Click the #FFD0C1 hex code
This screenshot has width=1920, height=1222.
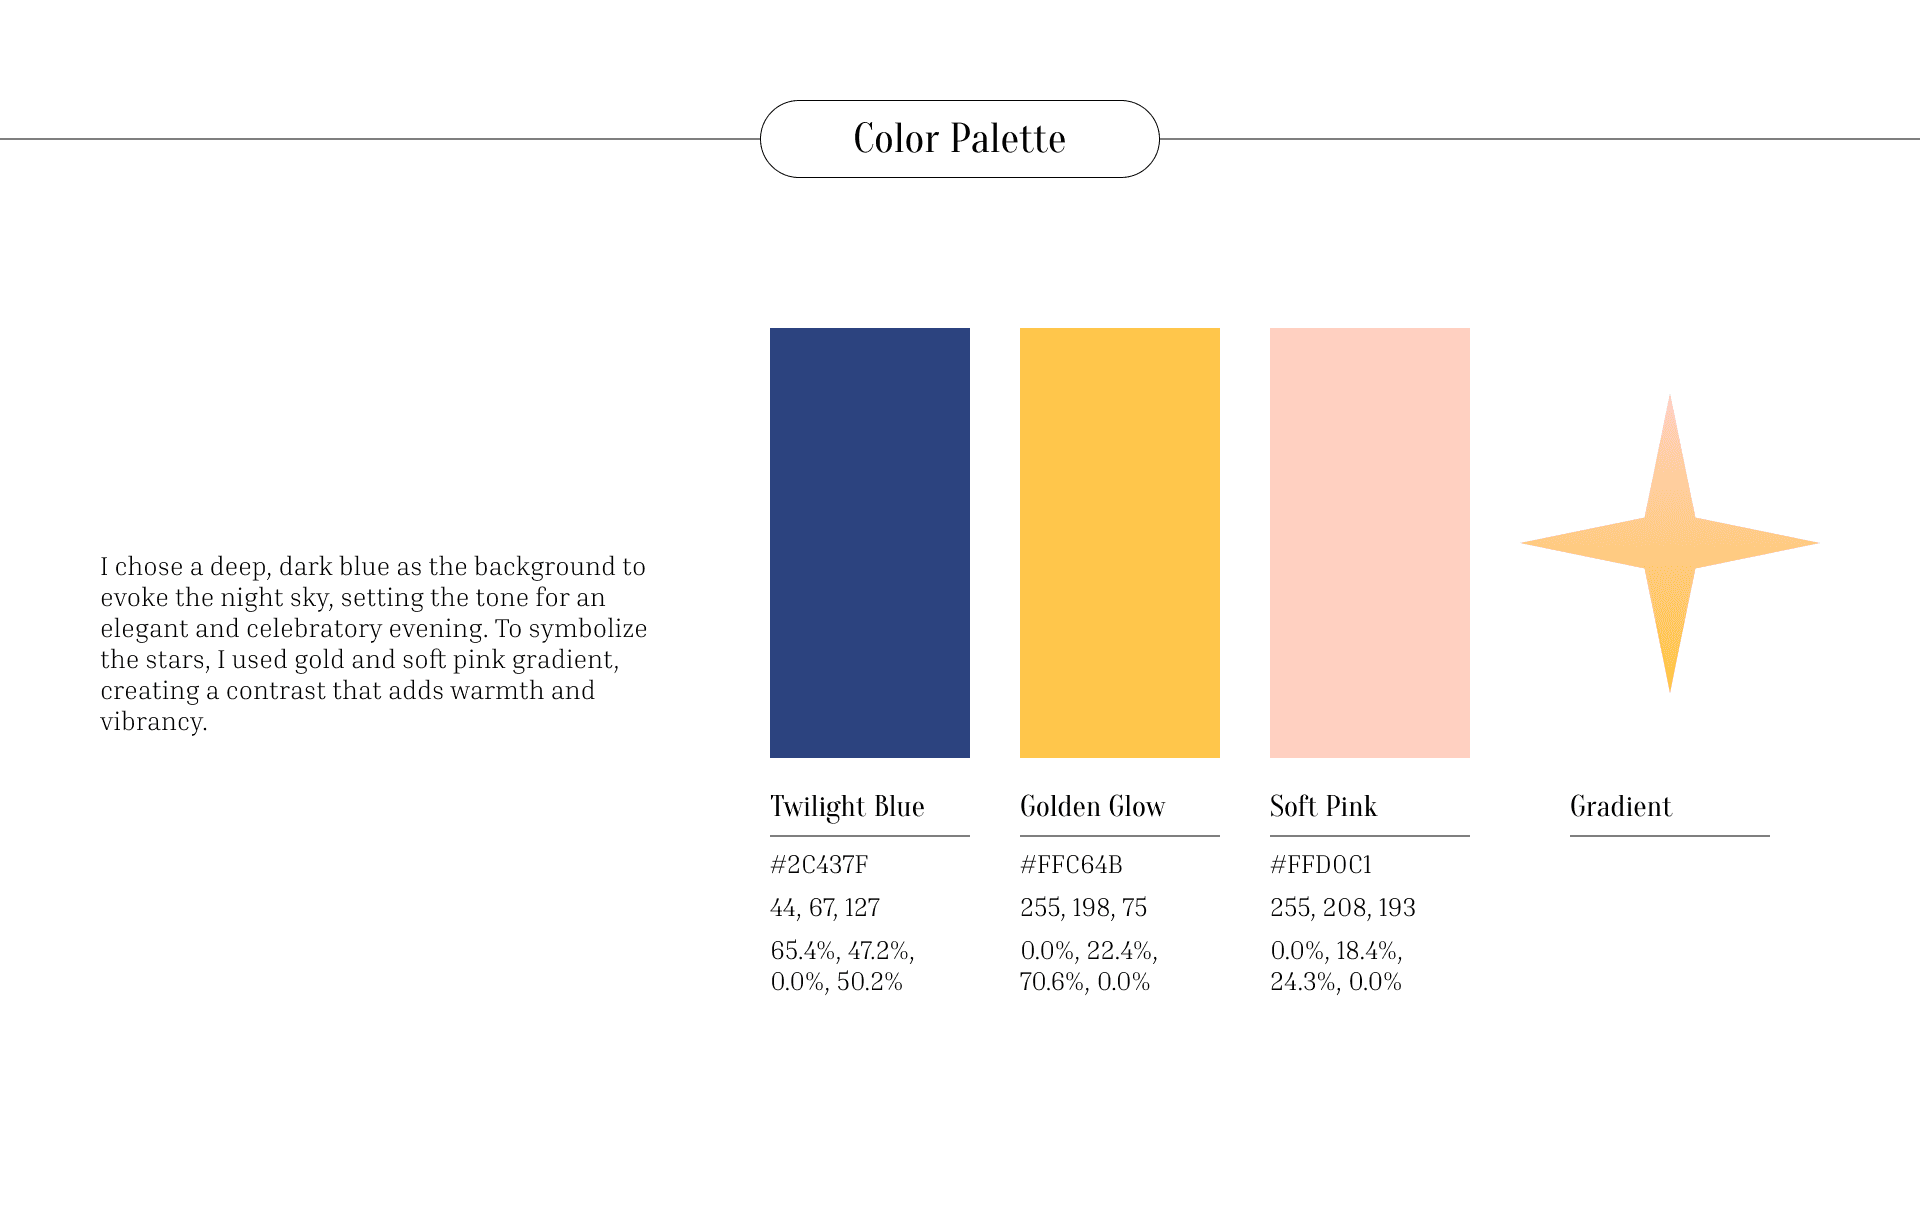(x=1321, y=864)
